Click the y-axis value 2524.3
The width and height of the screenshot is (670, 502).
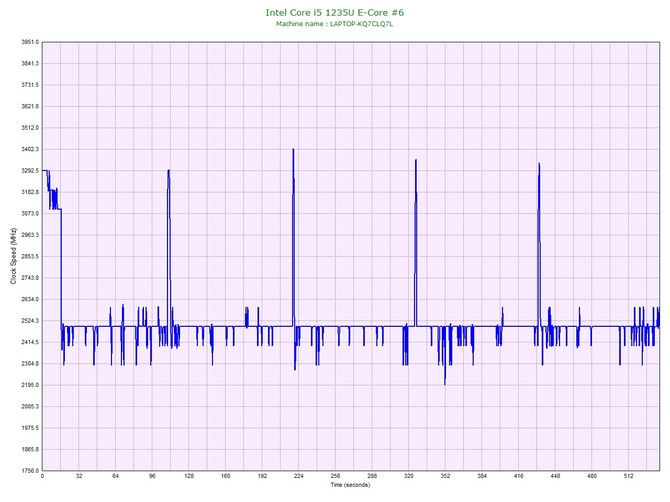[x=30, y=320]
